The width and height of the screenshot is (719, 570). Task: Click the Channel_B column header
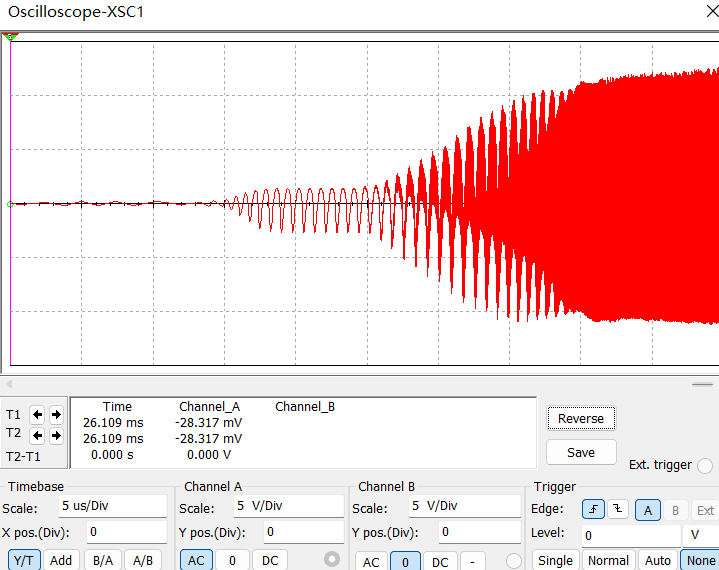pyautogui.click(x=305, y=407)
